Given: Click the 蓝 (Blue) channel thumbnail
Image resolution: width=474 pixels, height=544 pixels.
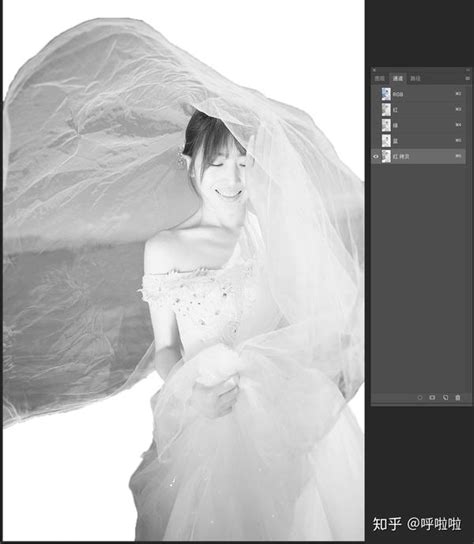Looking at the screenshot, I should click(x=386, y=141).
